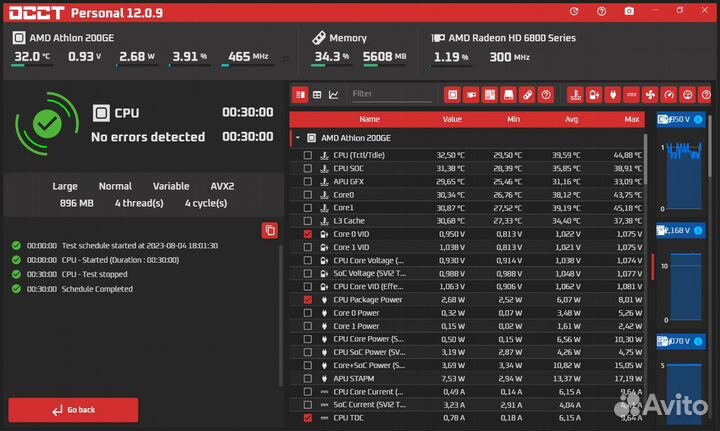Image resolution: width=720 pixels, height=431 pixels.
Task: Click the info icon on the 2,168 V graph
Action: [x=698, y=230]
